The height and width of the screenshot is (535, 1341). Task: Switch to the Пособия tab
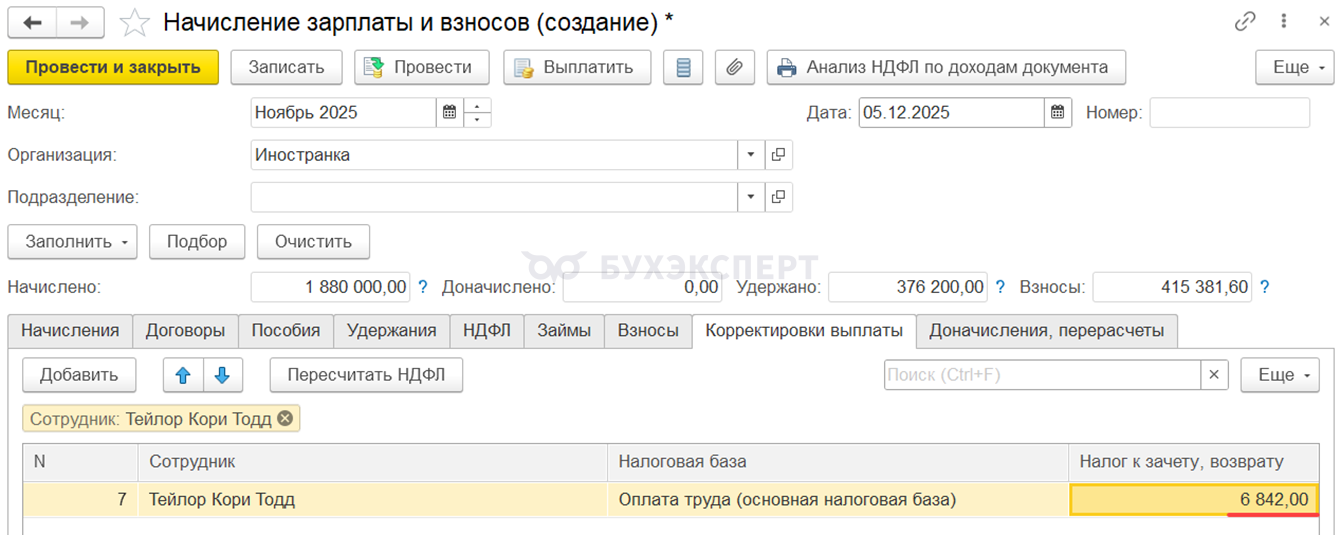[286, 331]
